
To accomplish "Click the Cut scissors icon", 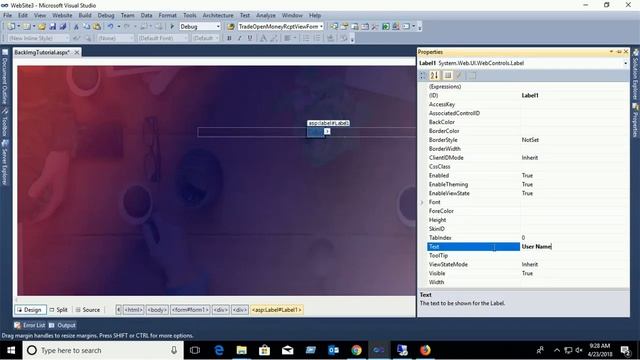I will tap(76, 27).
